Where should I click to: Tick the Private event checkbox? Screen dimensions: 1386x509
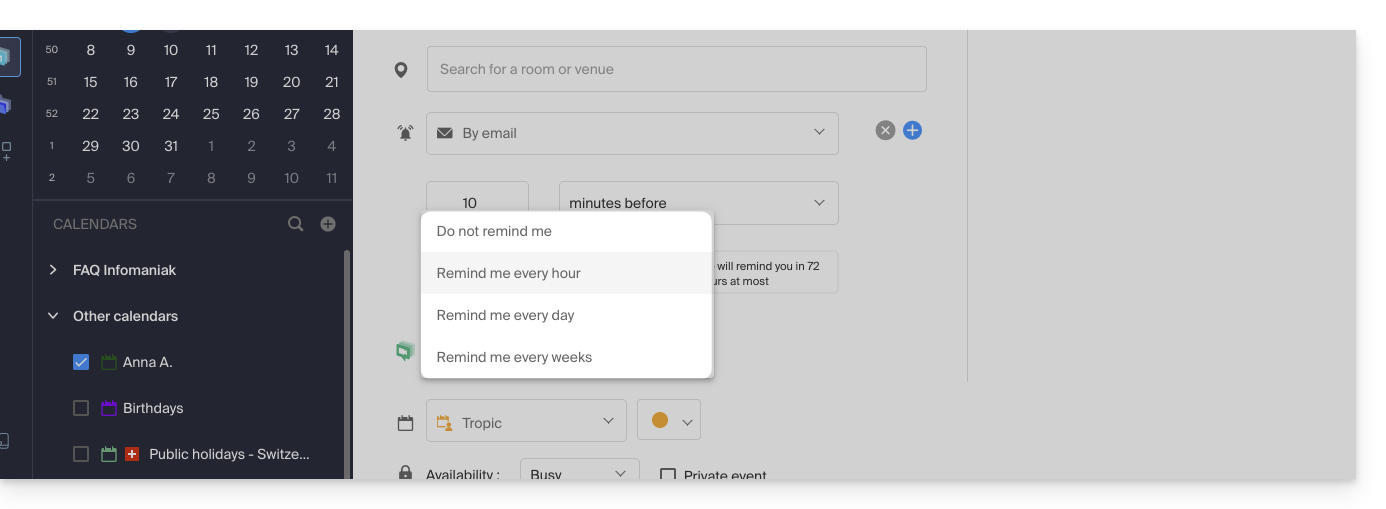tap(668, 475)
